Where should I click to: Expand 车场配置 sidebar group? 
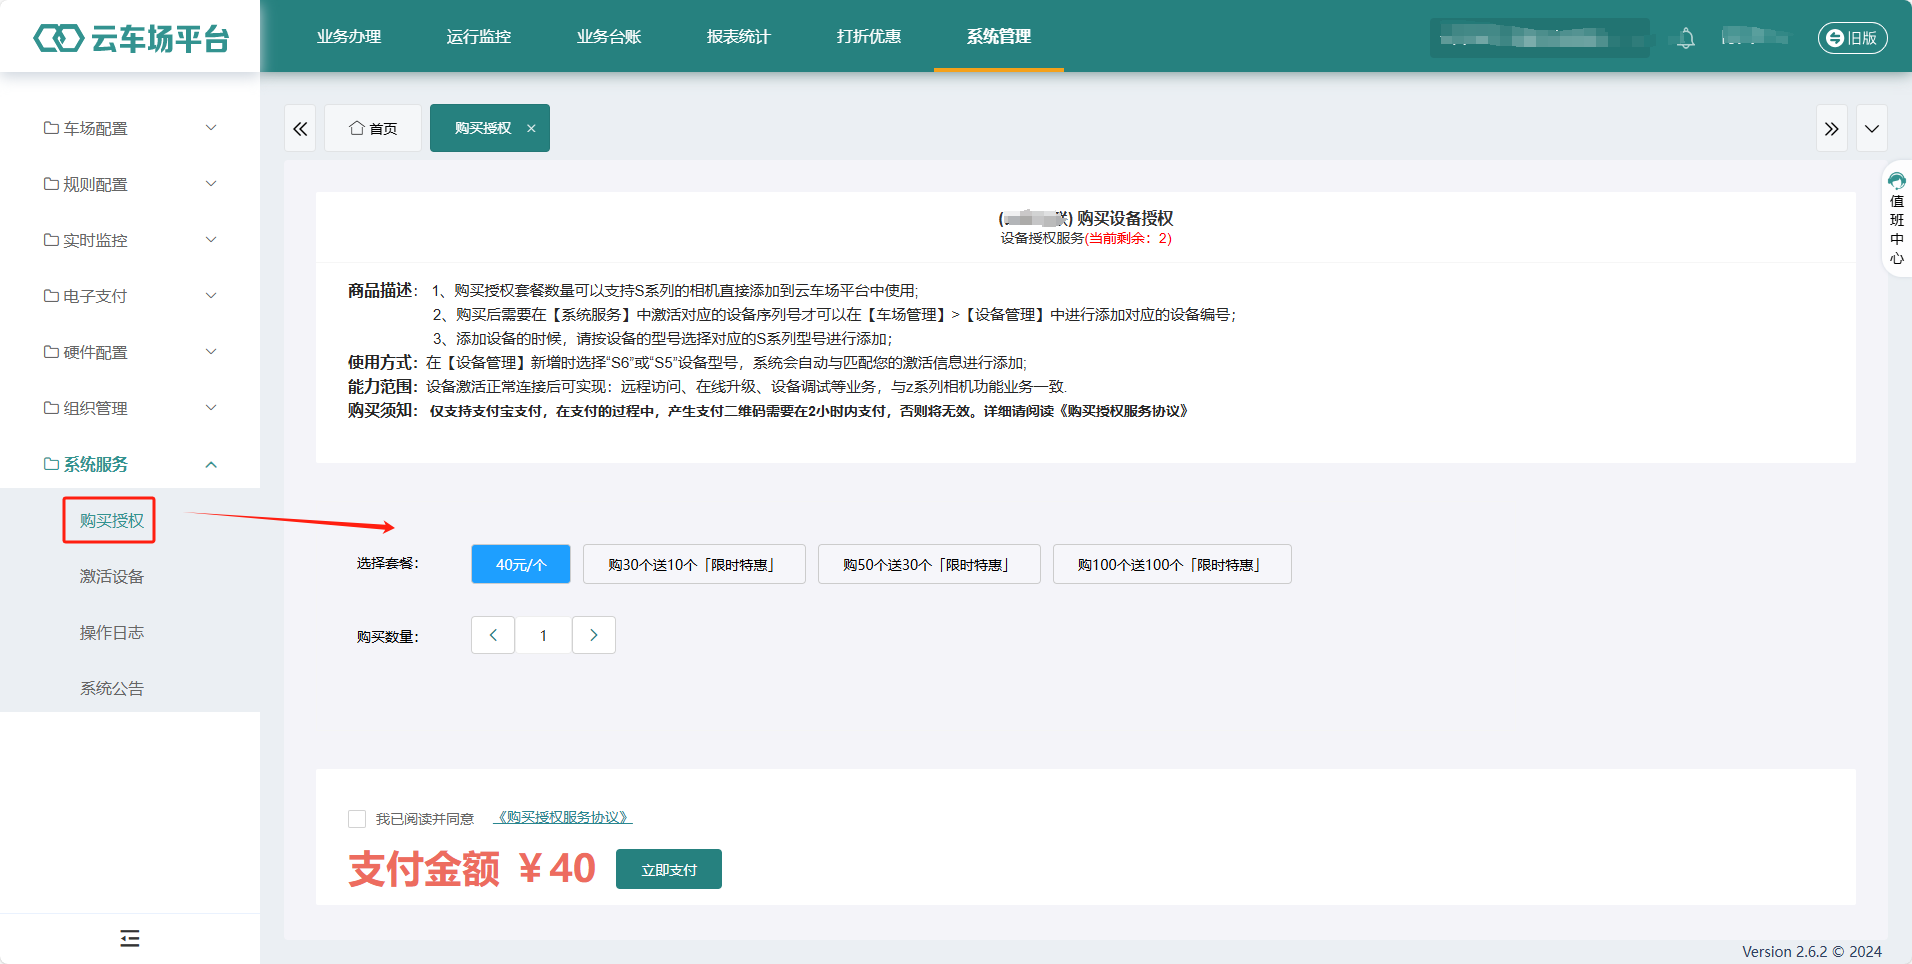[130, 128]
